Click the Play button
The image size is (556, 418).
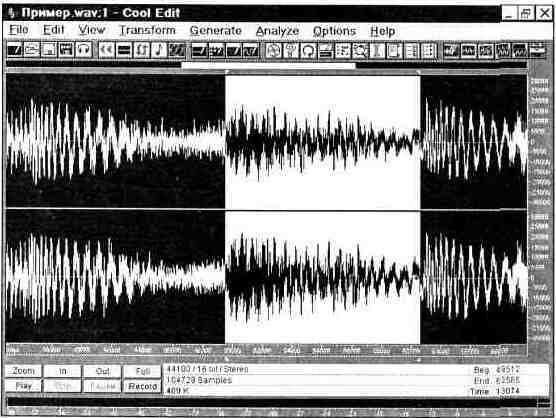23,386
